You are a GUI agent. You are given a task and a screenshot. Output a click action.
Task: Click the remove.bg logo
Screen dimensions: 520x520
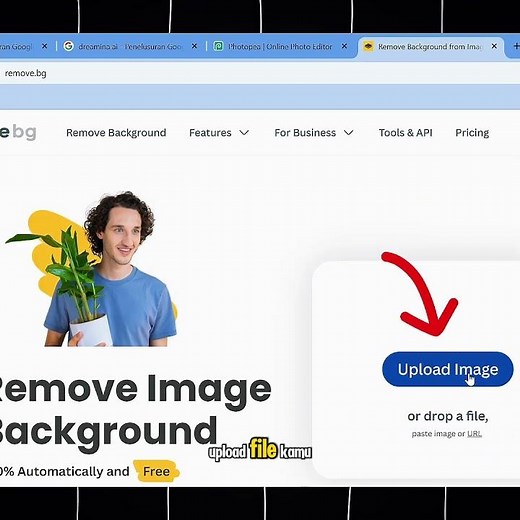click(18, 132)
